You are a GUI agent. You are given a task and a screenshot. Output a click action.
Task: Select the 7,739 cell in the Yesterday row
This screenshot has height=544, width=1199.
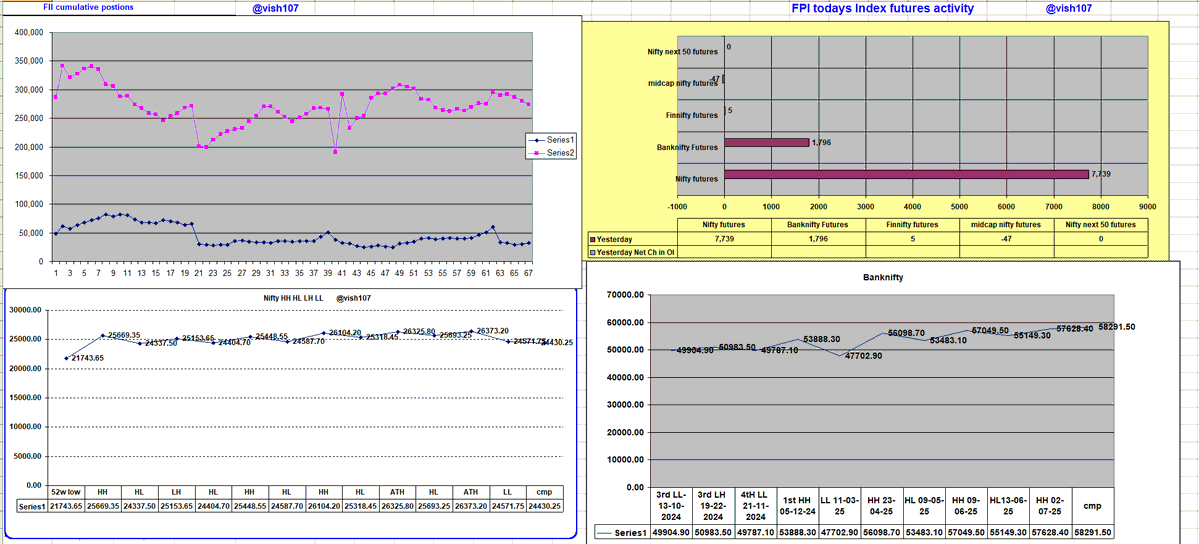coord(725,238)
